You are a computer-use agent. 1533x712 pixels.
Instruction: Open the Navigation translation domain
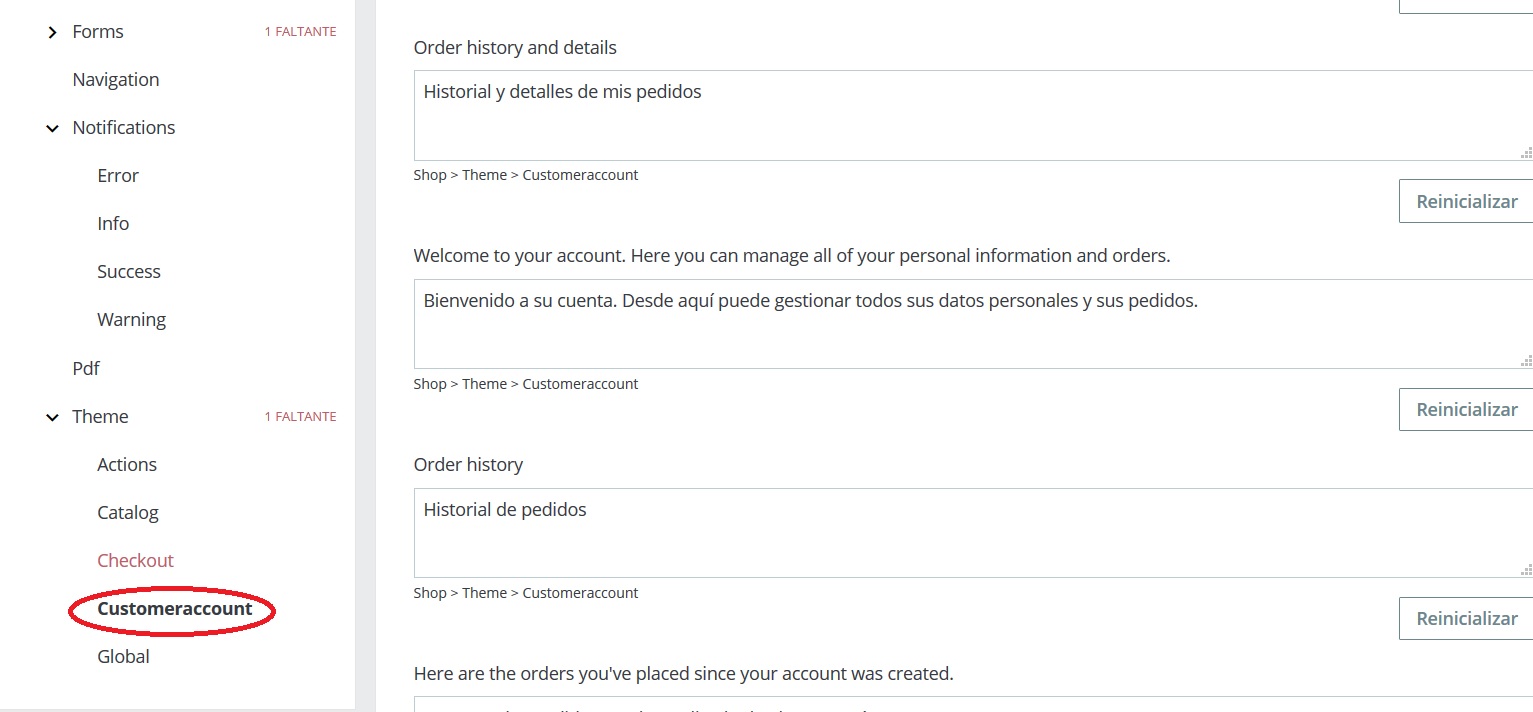(116, 80)
